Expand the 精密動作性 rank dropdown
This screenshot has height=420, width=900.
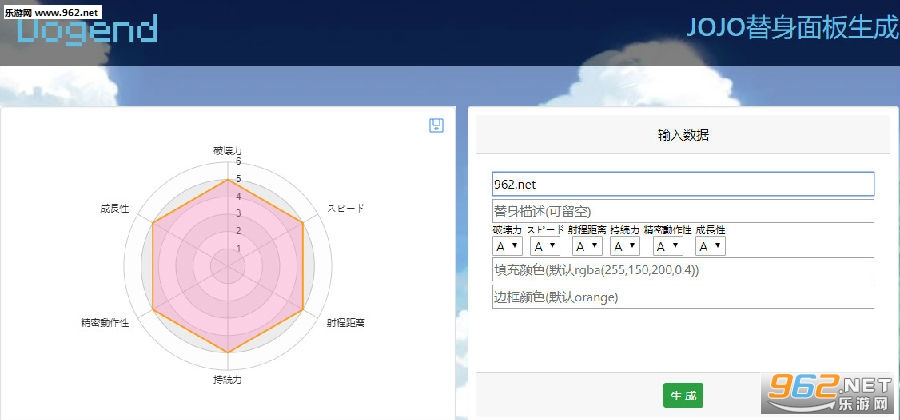(668, 246)
